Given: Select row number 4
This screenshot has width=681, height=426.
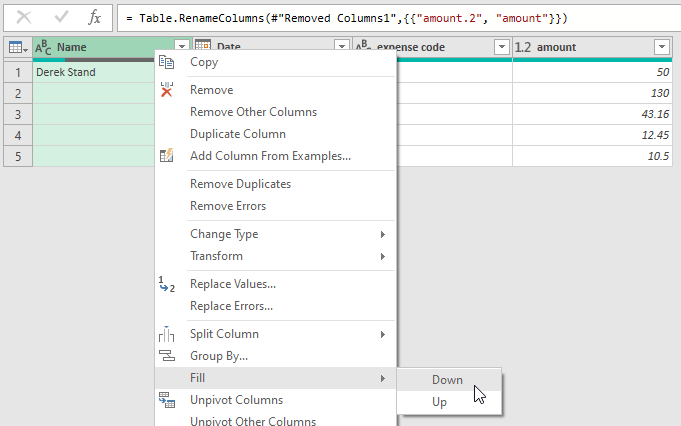Looking at the screenshot, I should [x=18, y=135].
